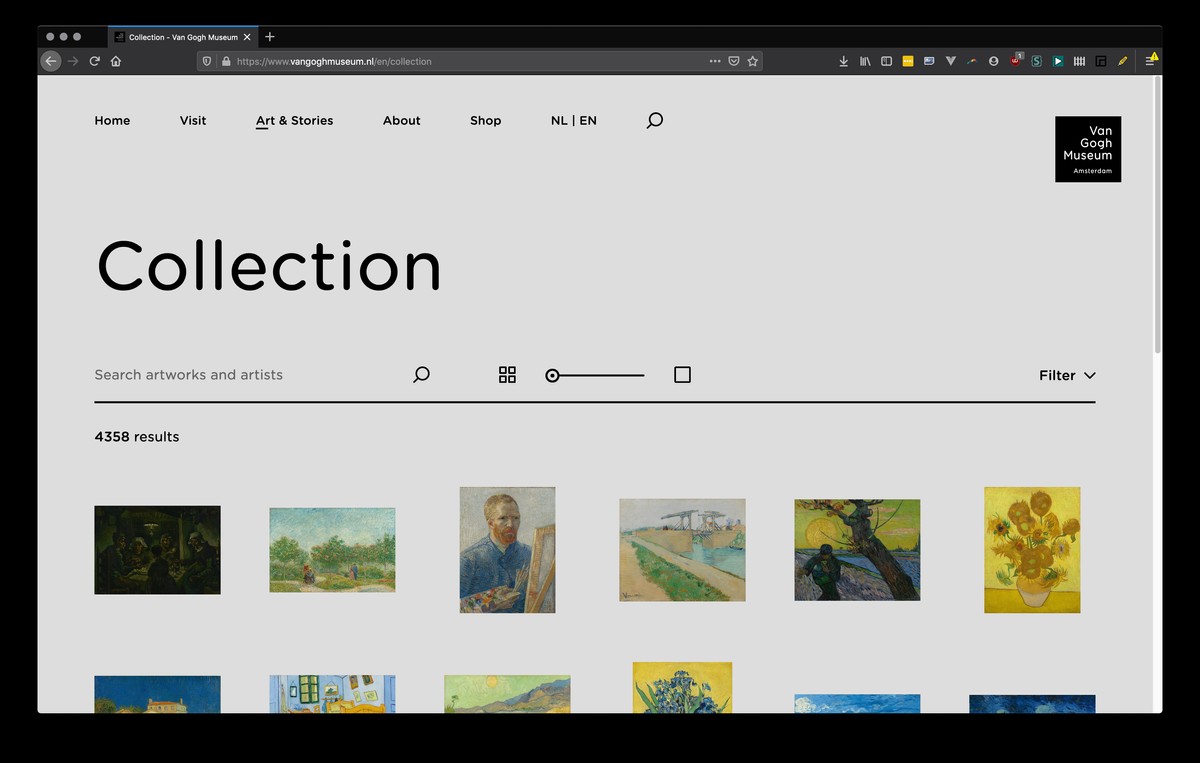Viewport: 1200px width, 763px height.
Task: Click the Van Gogh Museum logo
Action: [x=1088, y=149]
